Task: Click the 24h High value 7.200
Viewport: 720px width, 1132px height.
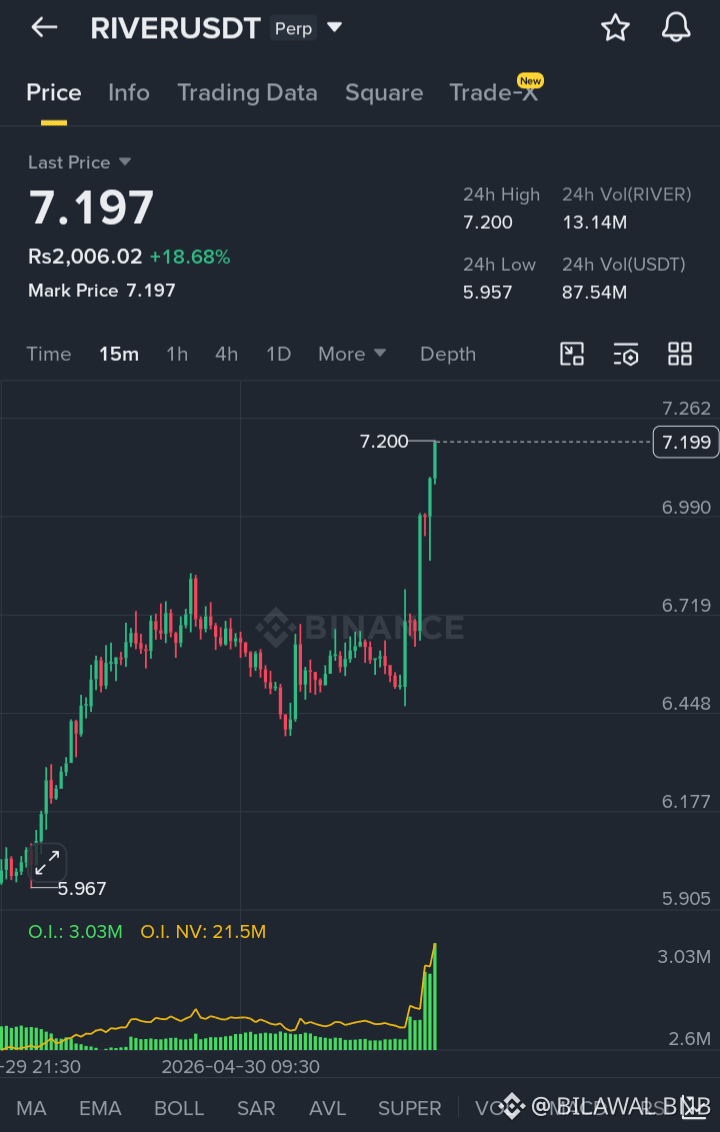Action: (487, 222)
